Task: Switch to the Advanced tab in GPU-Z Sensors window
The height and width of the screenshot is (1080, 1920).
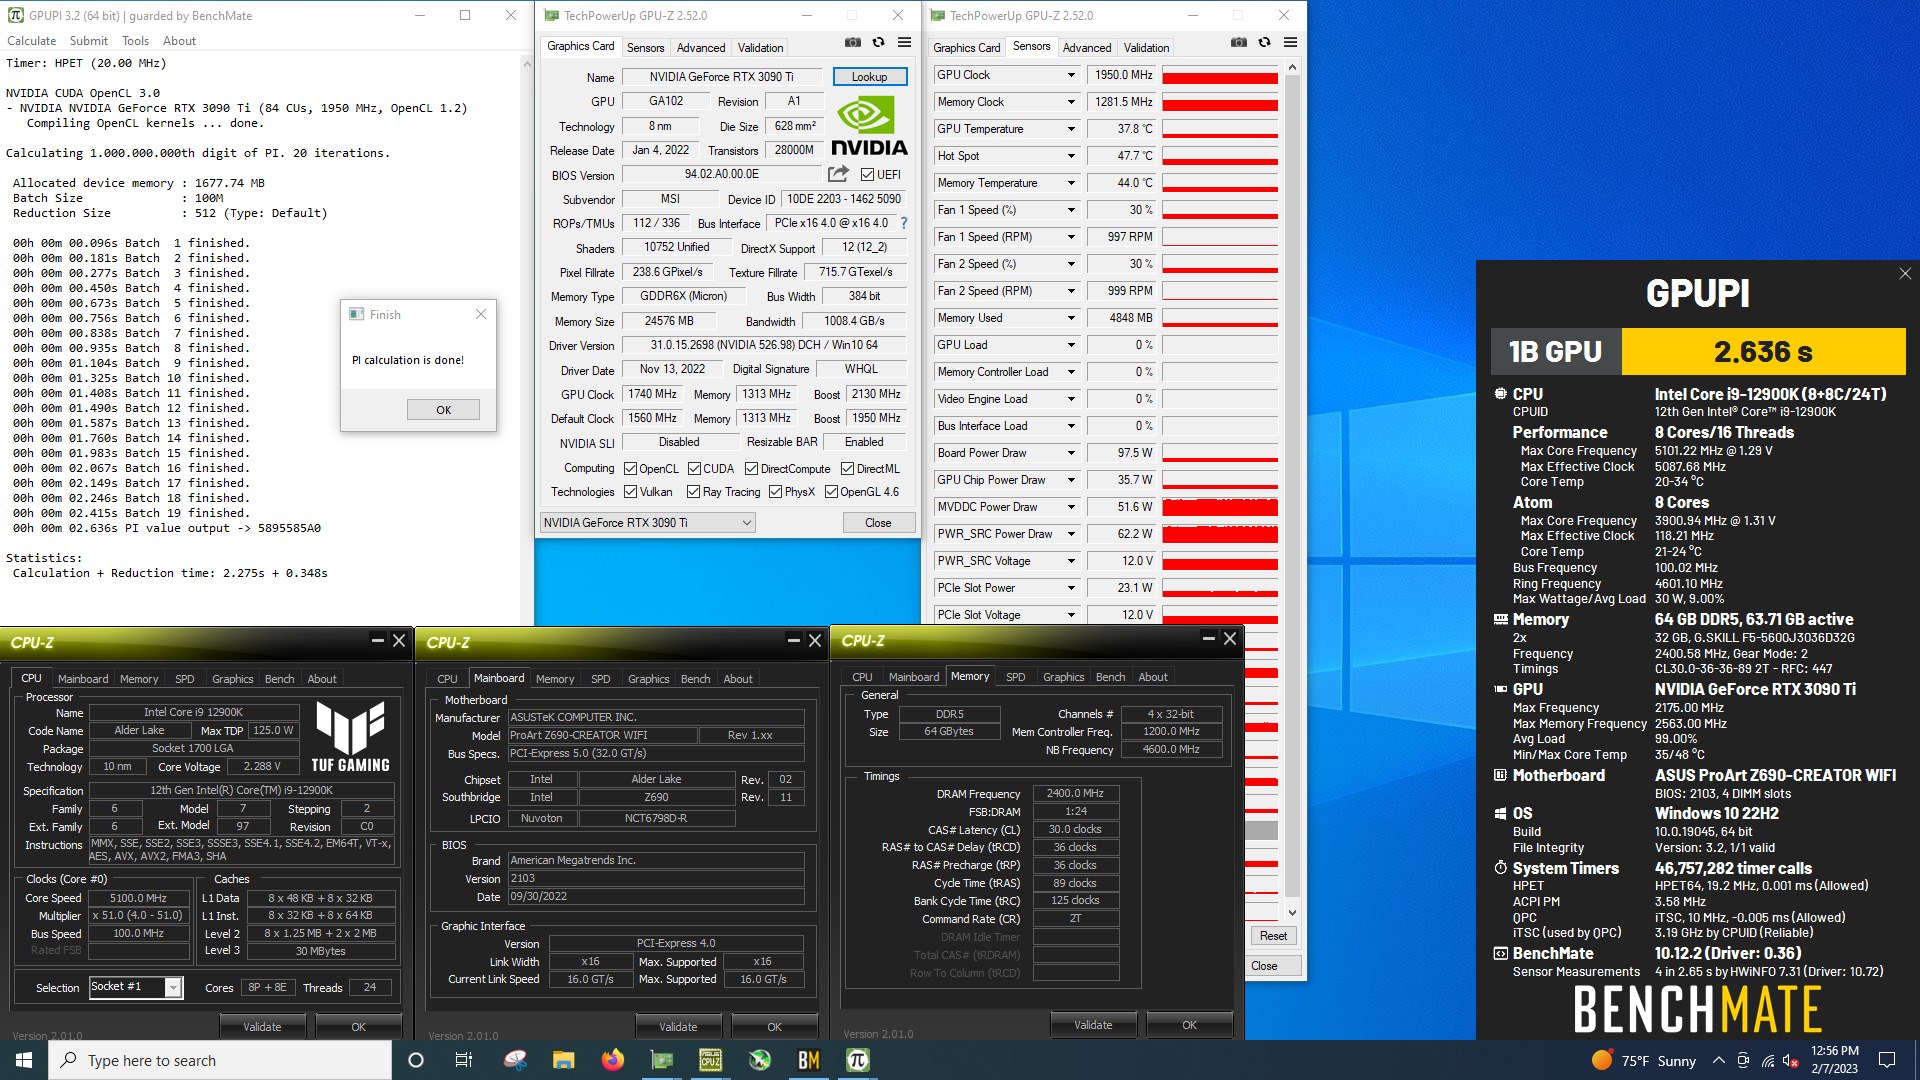Action: pyautogui.click(x=1087, y=48)
